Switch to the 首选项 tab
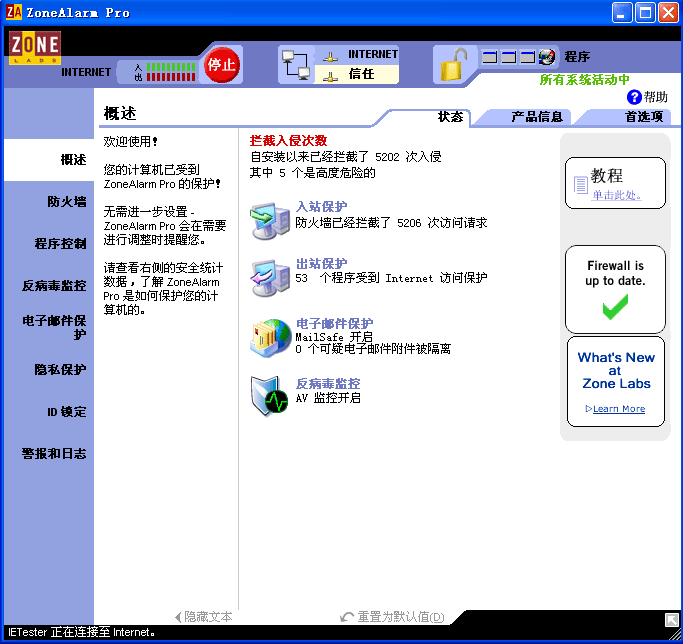683x644 pixels. coord(644,117)
